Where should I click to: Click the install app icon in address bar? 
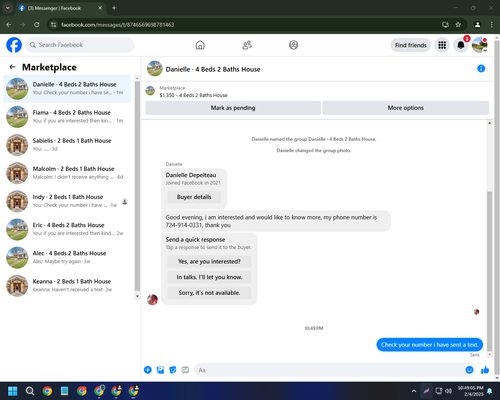tap(445, 25)
